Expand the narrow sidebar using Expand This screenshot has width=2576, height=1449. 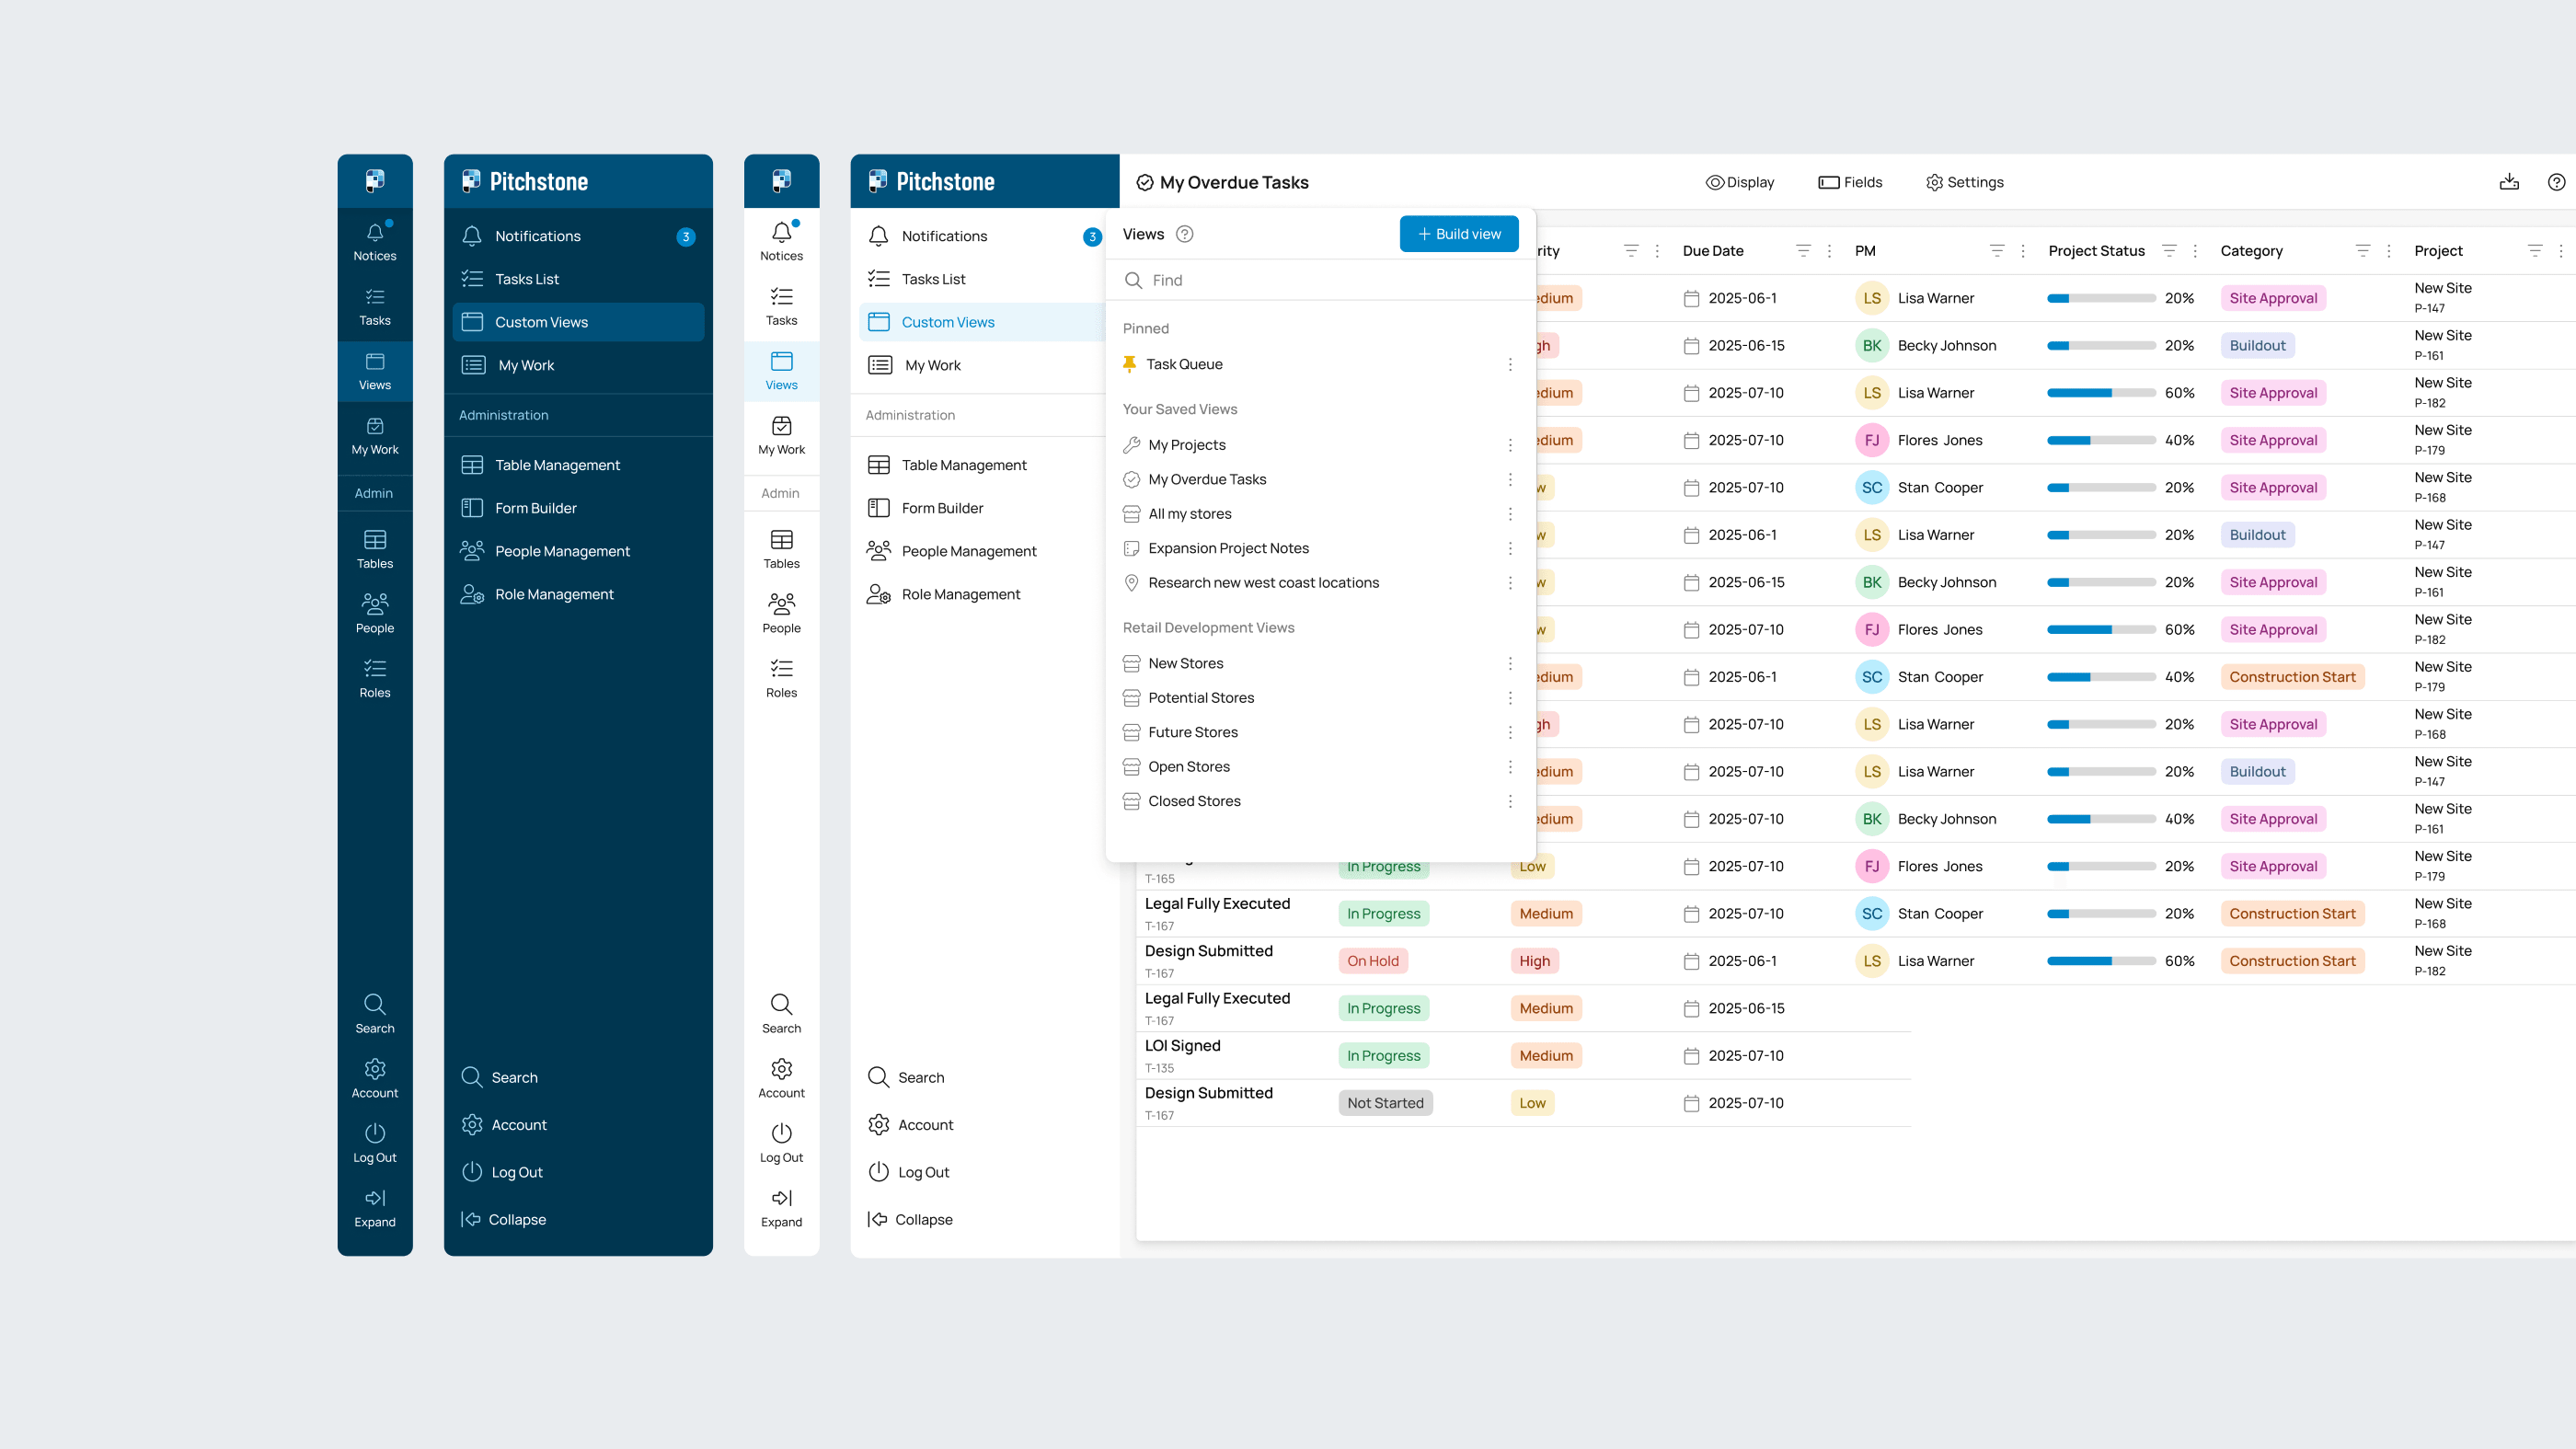[x=375, y=1207]
